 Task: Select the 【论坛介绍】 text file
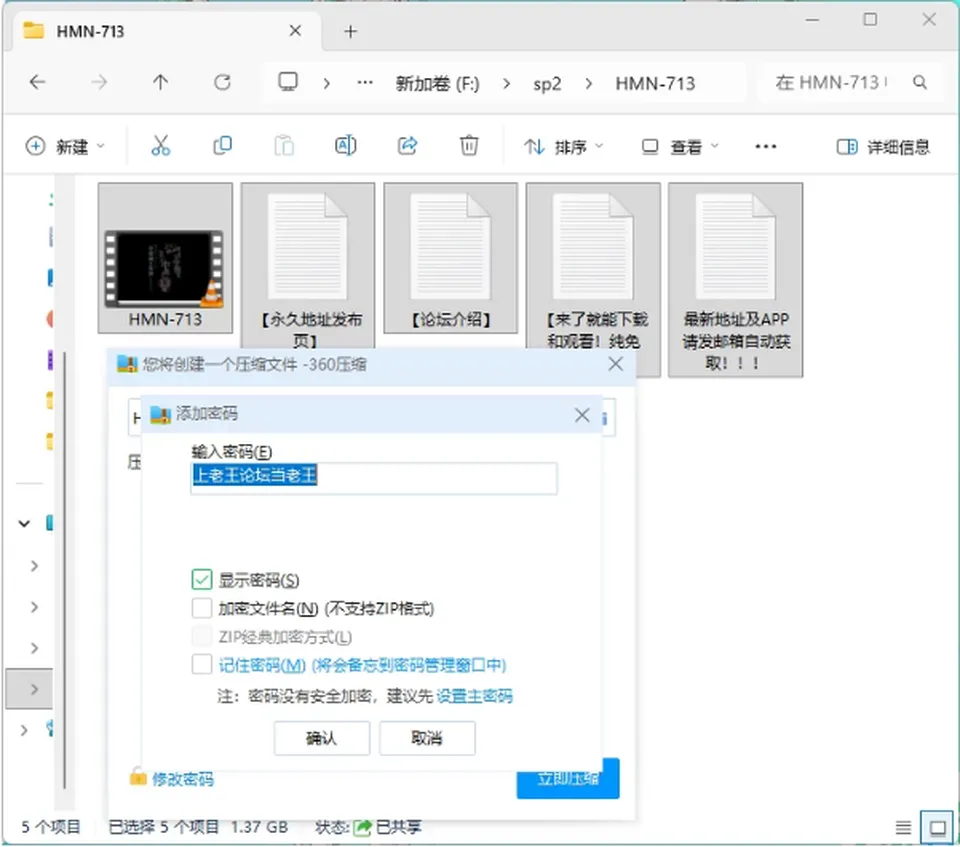point(451,258)
